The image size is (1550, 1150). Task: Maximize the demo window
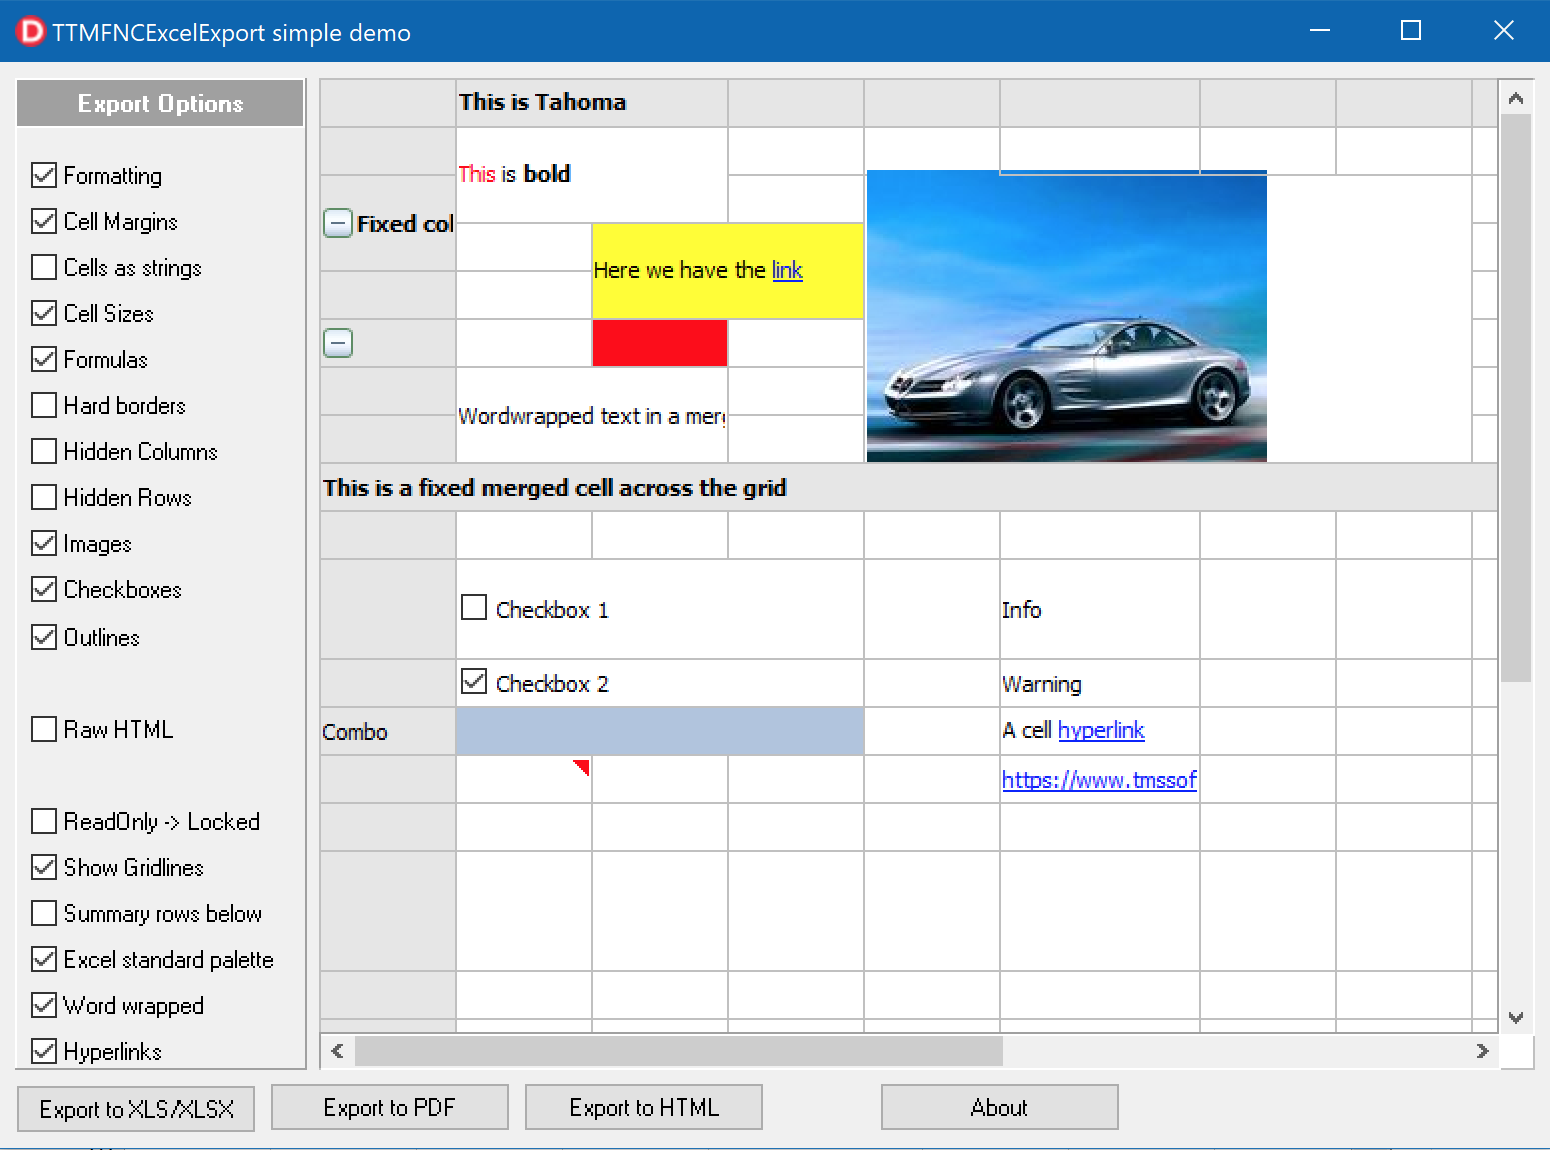[x=1410, y=31]
